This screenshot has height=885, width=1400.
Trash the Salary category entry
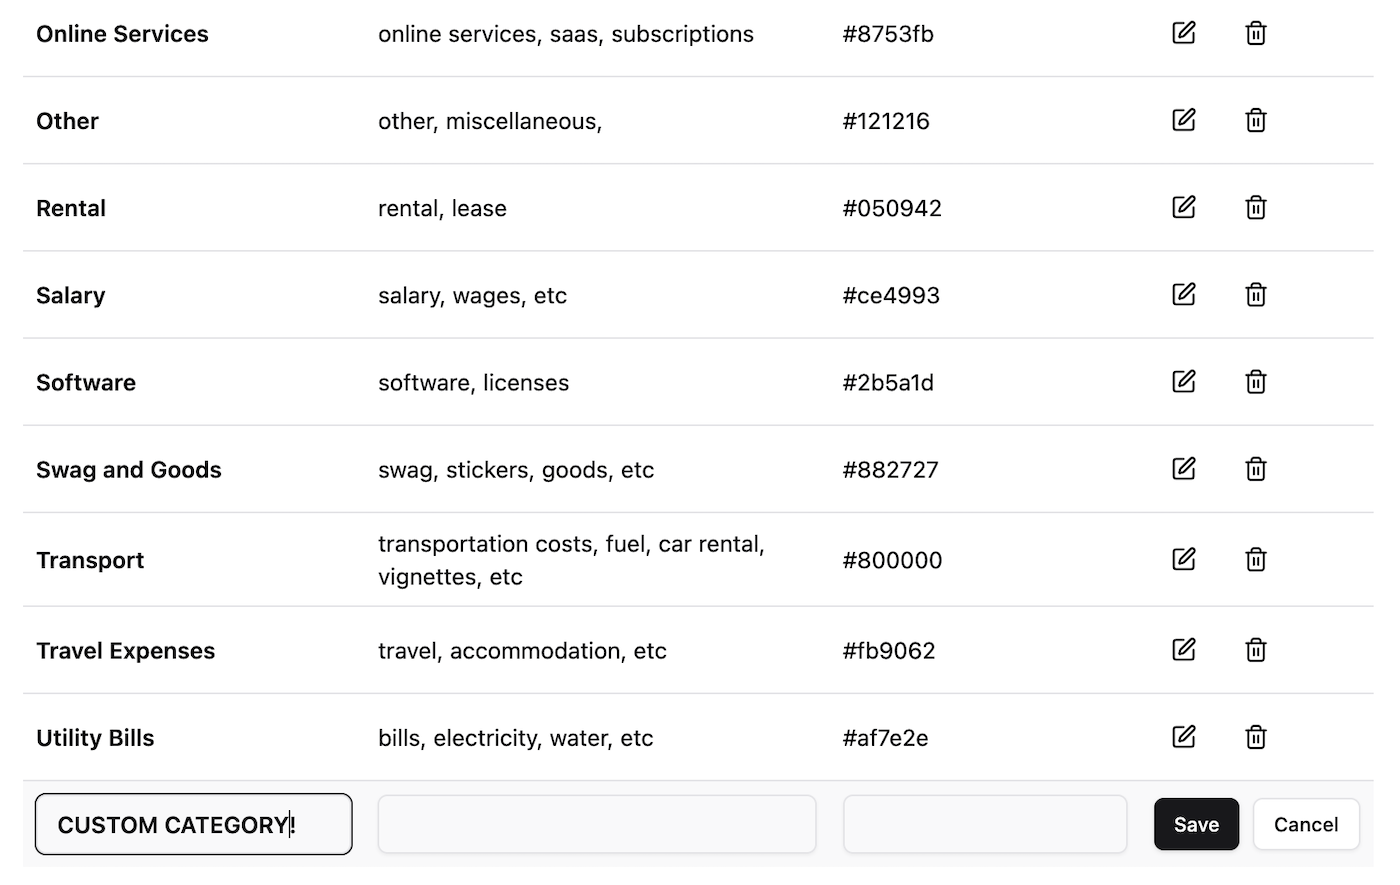coord(1256,294)
